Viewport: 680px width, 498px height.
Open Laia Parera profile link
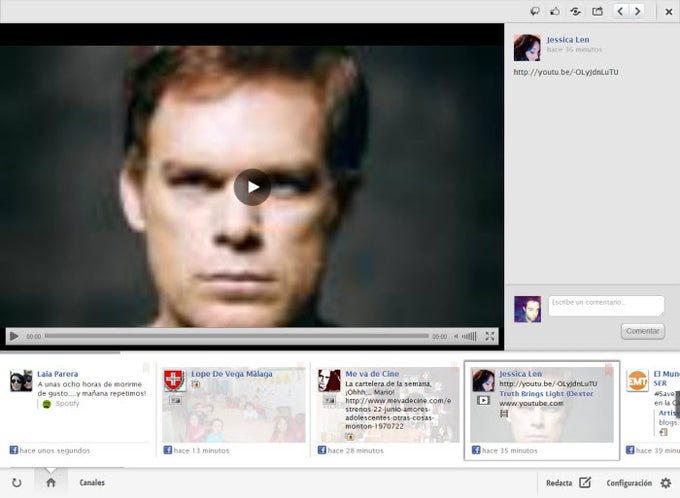pos(58,374)
